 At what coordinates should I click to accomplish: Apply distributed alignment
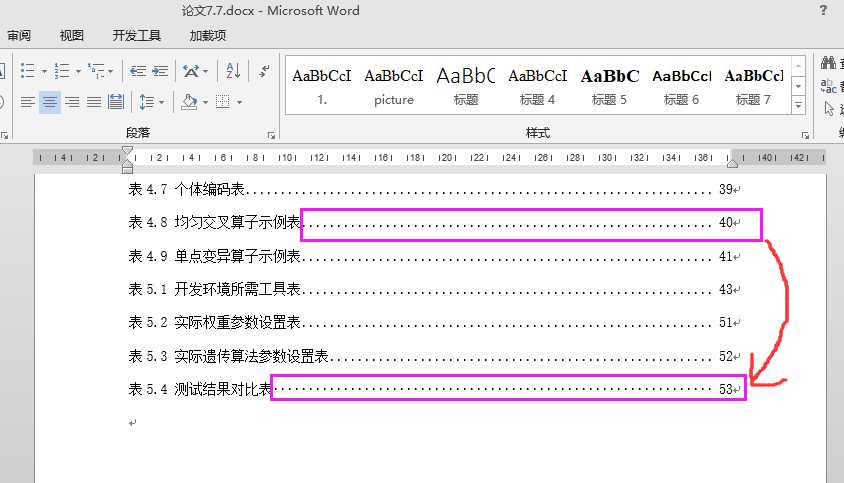click(x=116, y=102)
